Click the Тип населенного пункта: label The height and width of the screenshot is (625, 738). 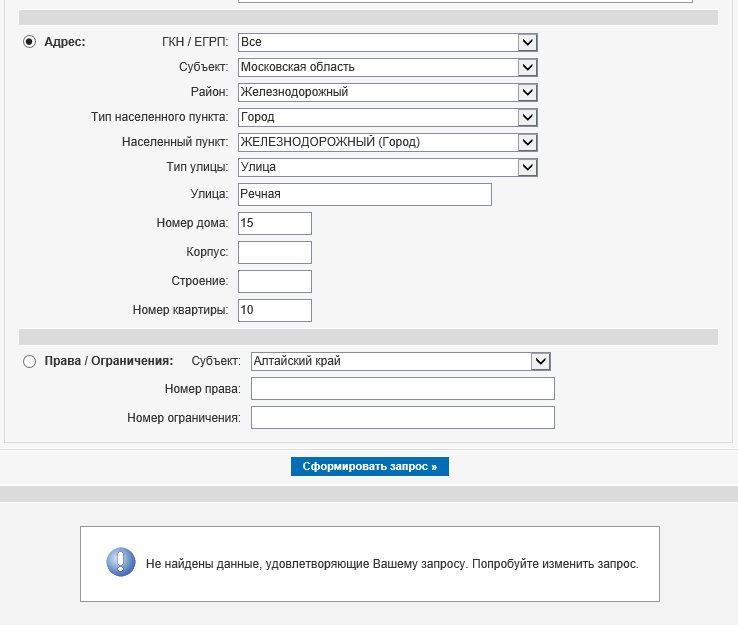pos(160,117)
